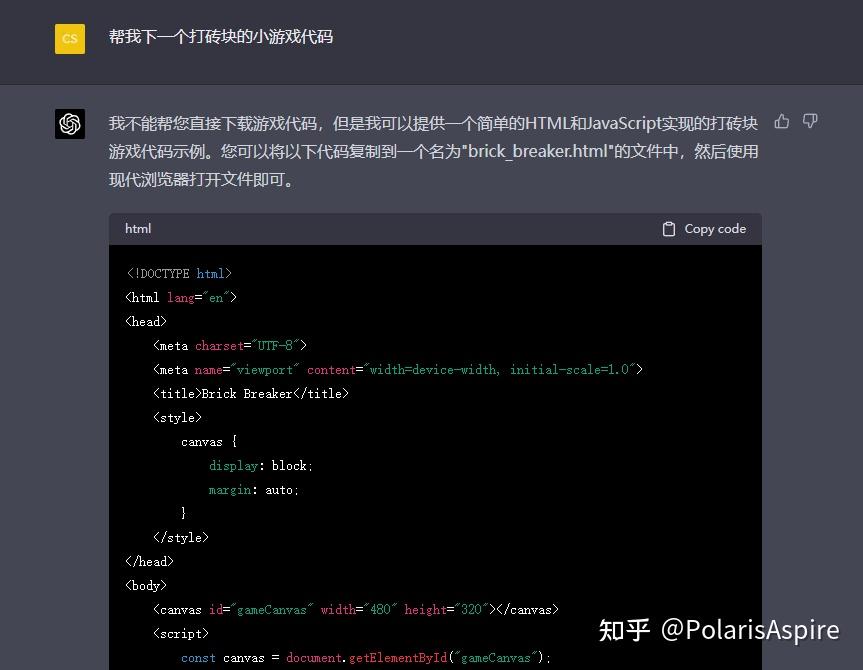The height and width of the screenshot is (670, 863).
Task: Click the gameCanvas id in the canvas tag
Action: [x=262, y=609]
